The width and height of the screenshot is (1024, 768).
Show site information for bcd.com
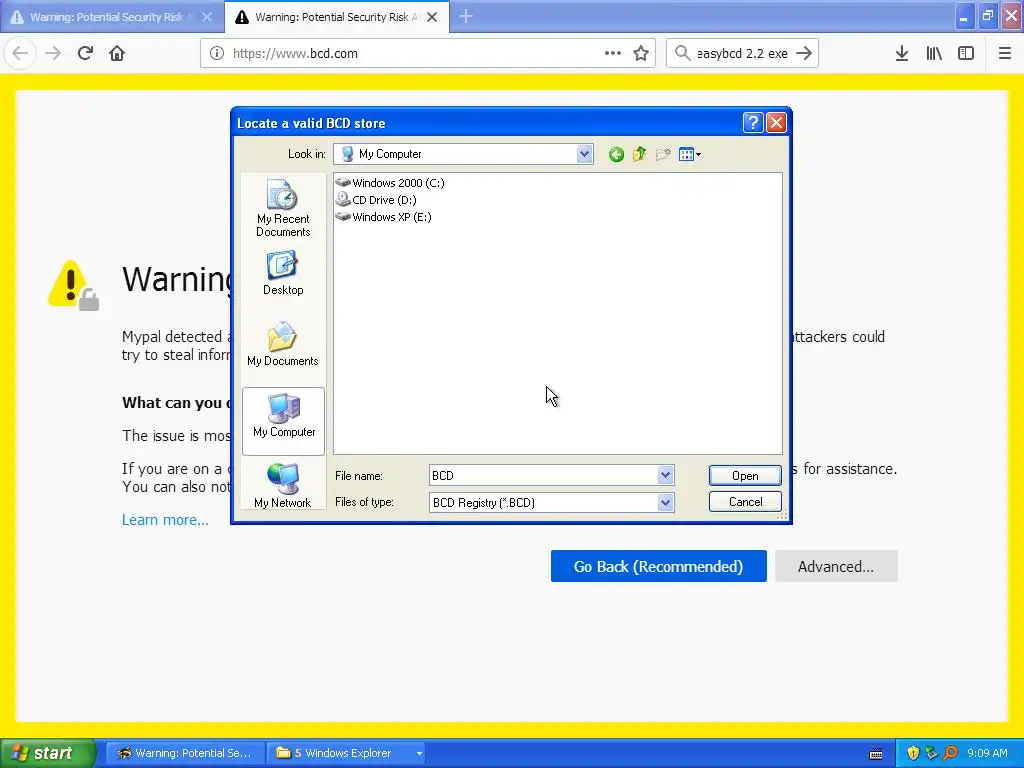point(217,54)
